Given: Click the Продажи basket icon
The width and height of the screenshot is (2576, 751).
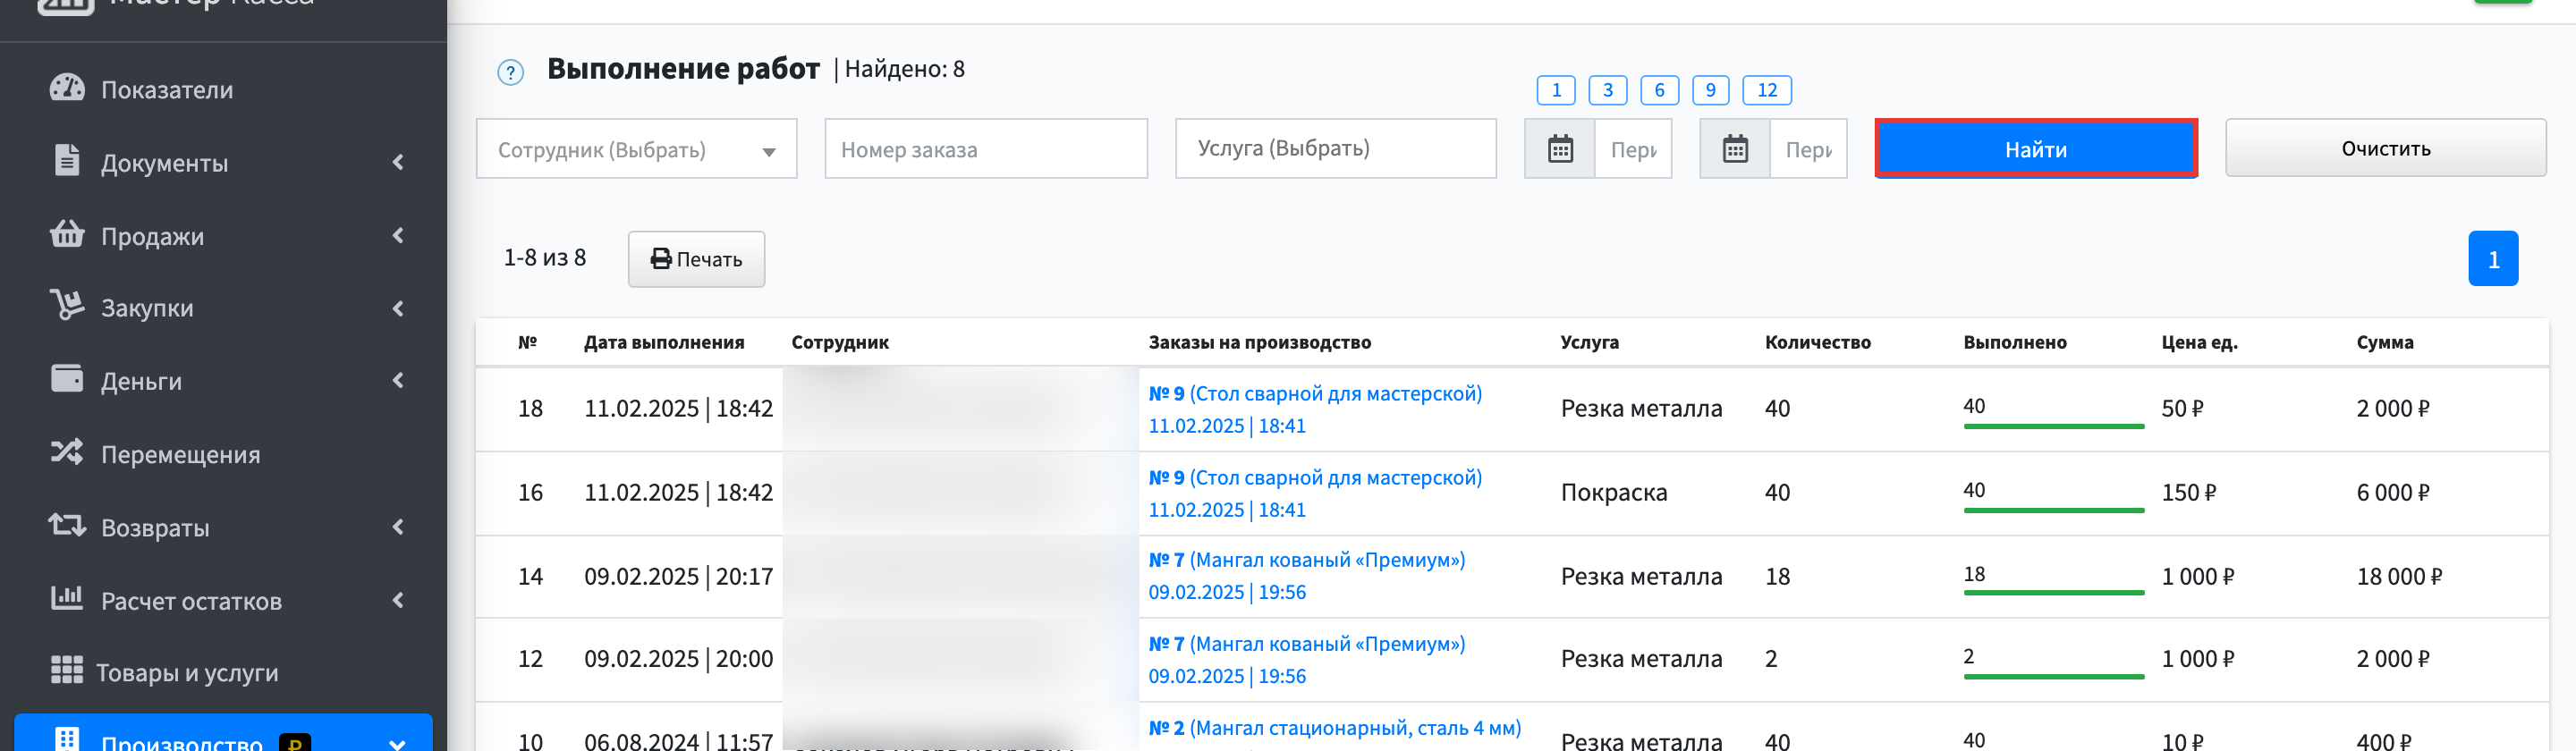Looking at the screenshot, I should point(67,234).
